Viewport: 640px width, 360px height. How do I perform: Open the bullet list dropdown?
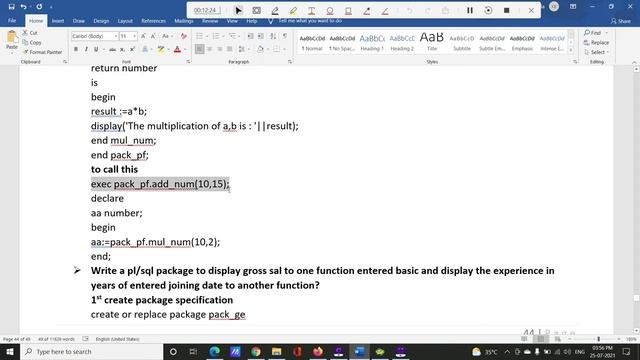coord(207,36)
